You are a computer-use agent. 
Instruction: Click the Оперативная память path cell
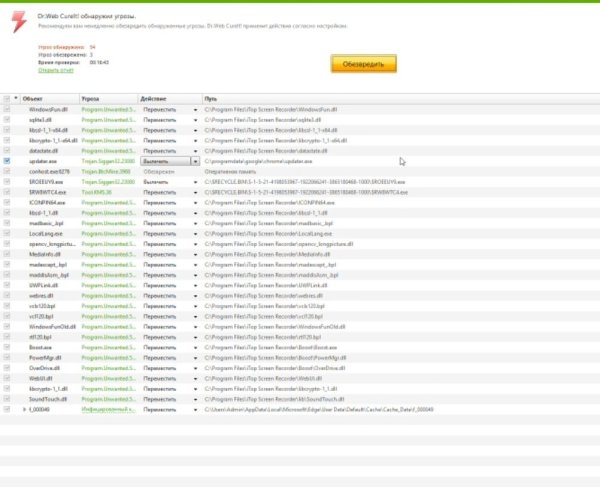coord(230,172)
